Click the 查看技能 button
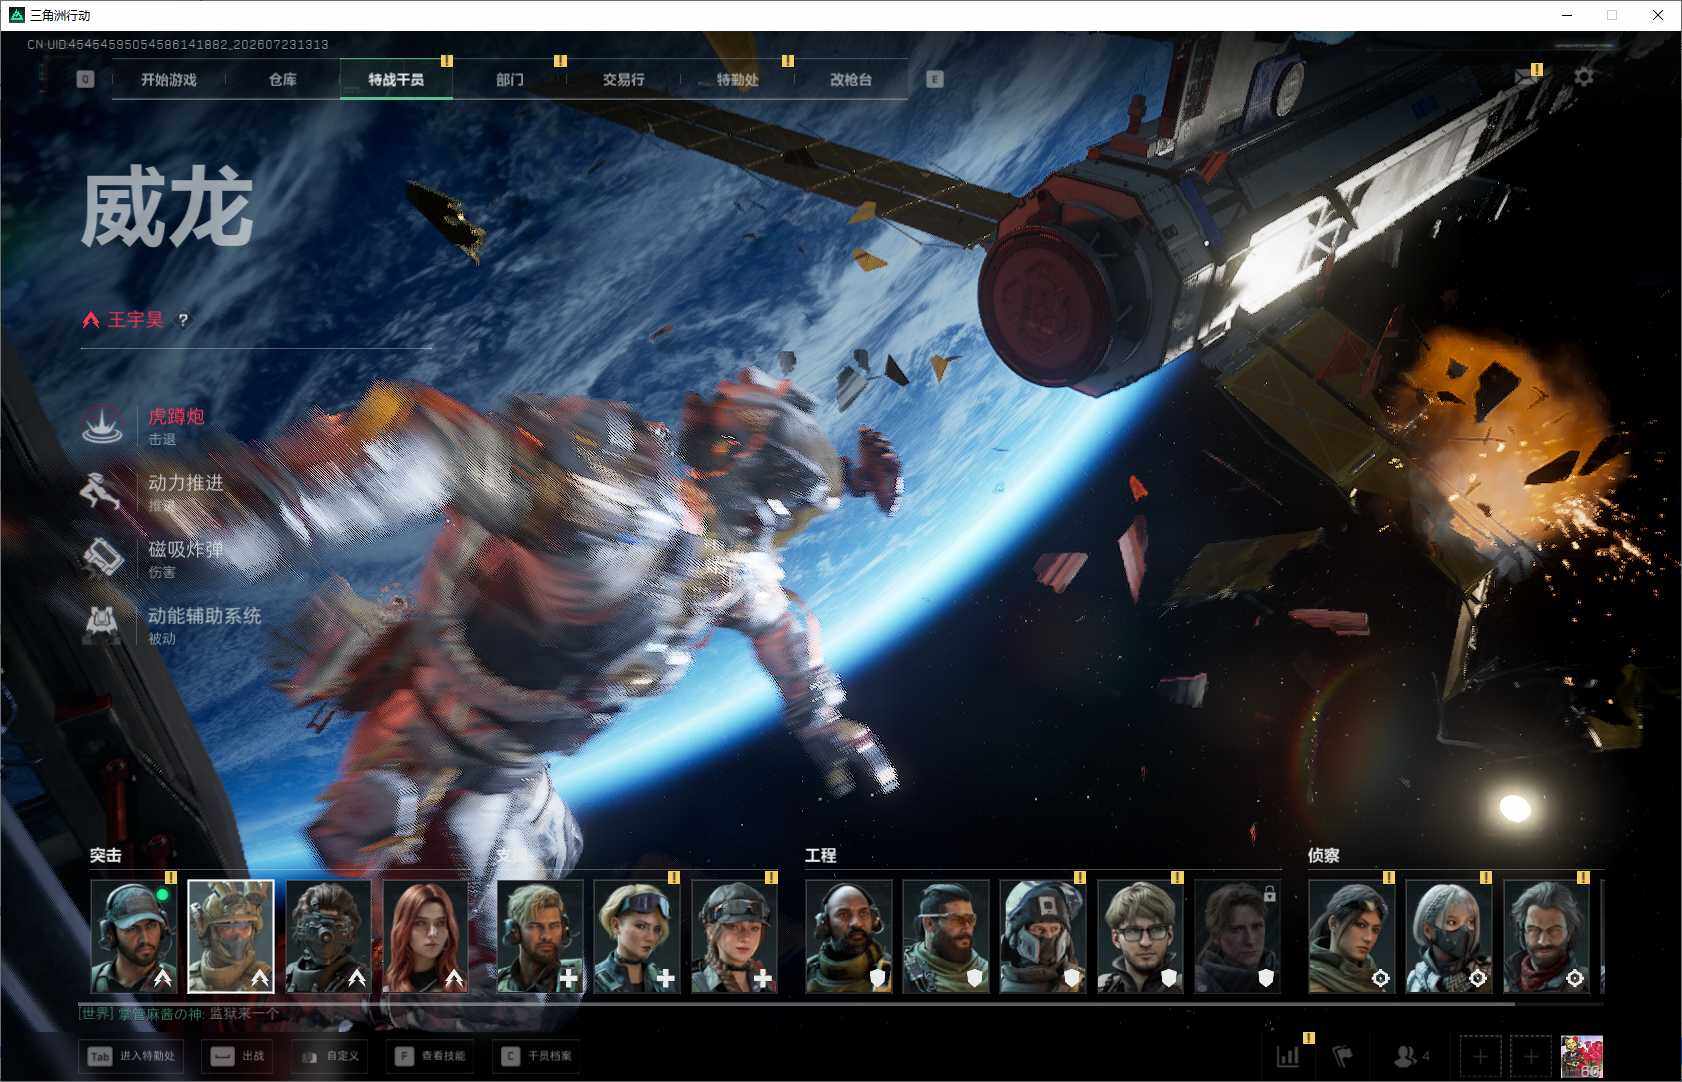The height and width of the screenshot is (1082, 1682). [x=432, y=1056]
